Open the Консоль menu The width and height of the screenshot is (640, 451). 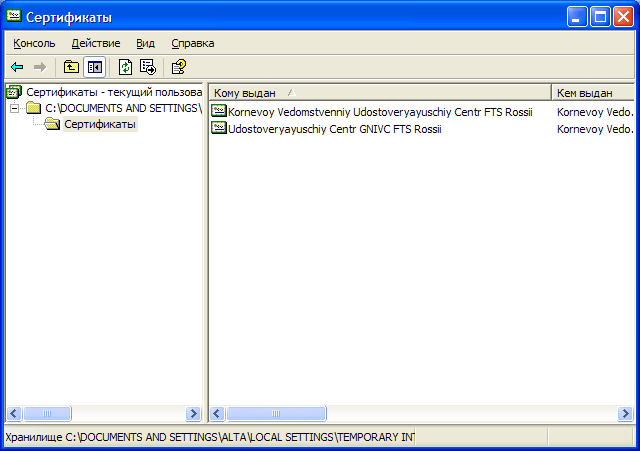click(34, 43)
